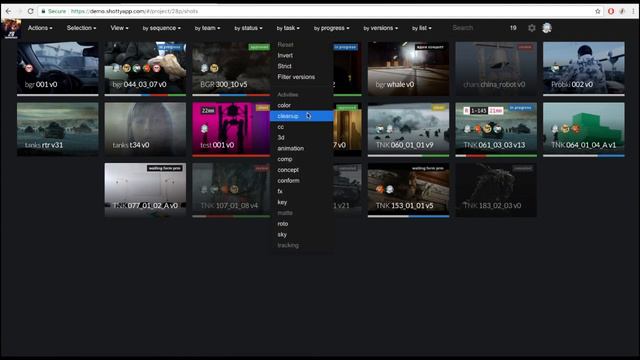Click progress bar under TNK 061_03_03
Screen dimensions: 640x360
pyautogui.click(x=496, y=156)
